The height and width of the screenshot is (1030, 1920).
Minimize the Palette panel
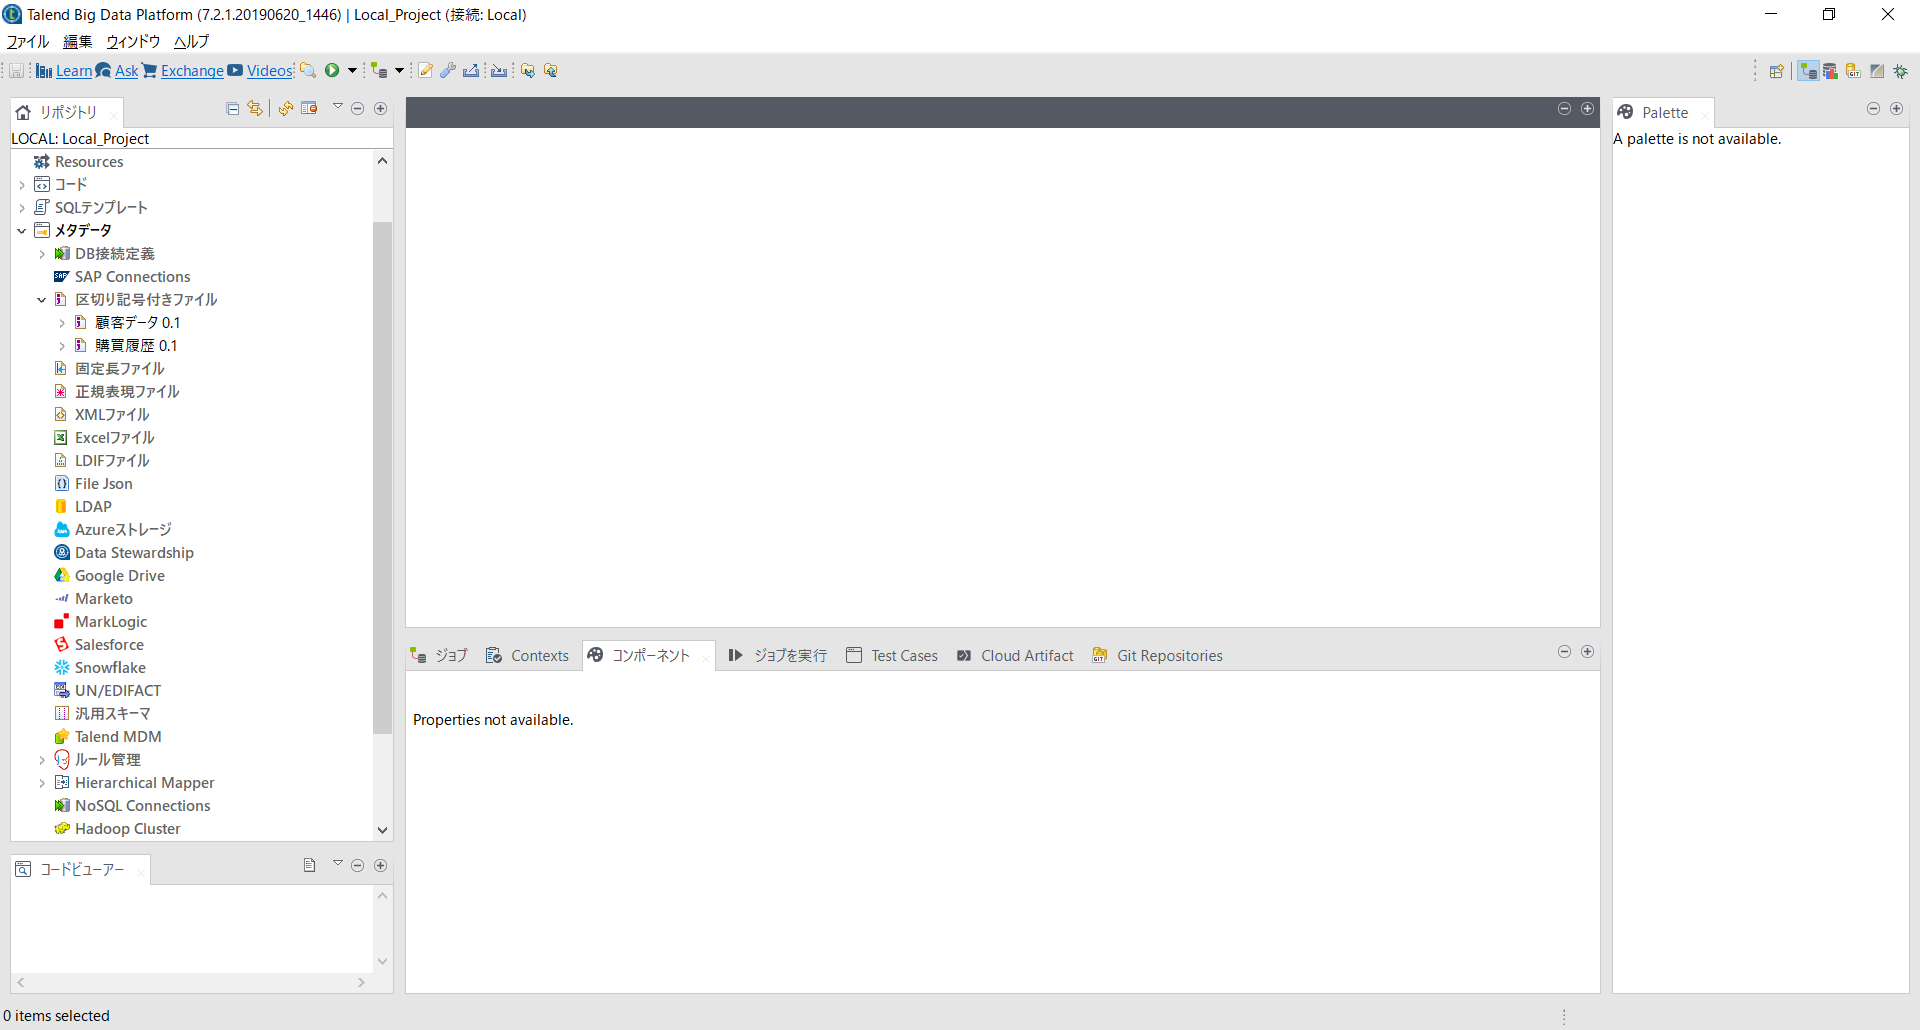1874,109
